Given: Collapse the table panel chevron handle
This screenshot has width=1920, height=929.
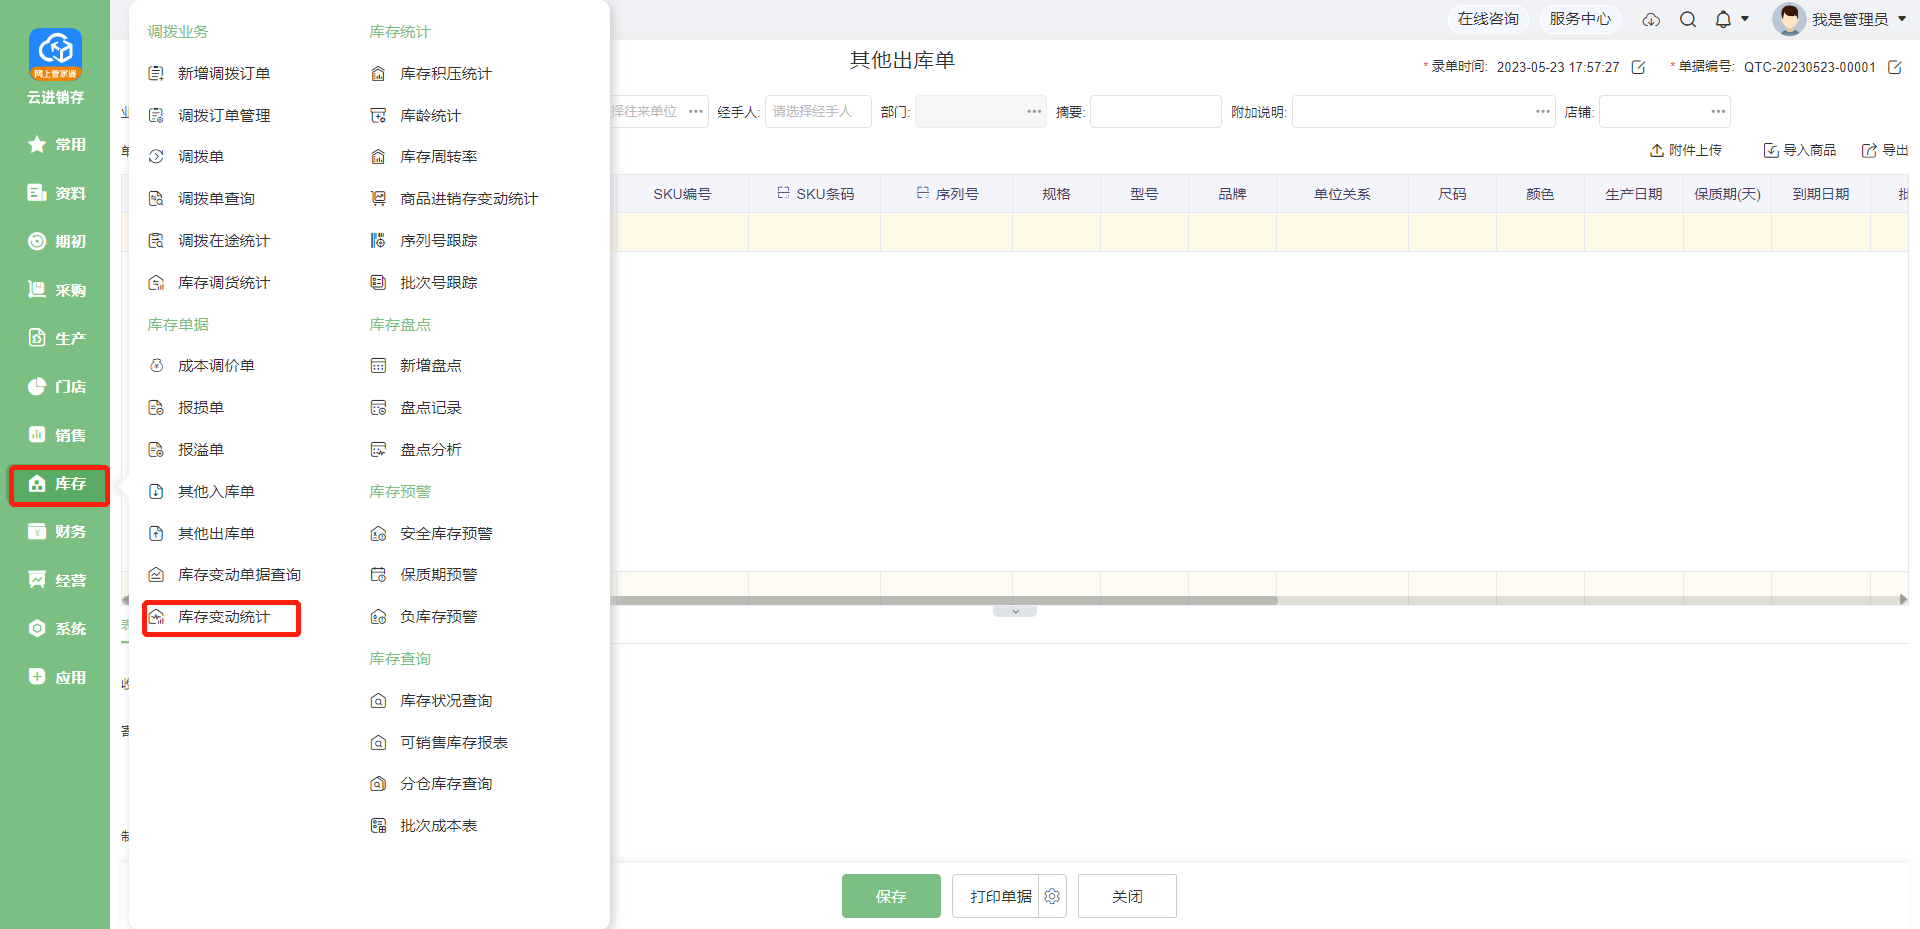Looking at the screenshot, I should [1015, 611].
